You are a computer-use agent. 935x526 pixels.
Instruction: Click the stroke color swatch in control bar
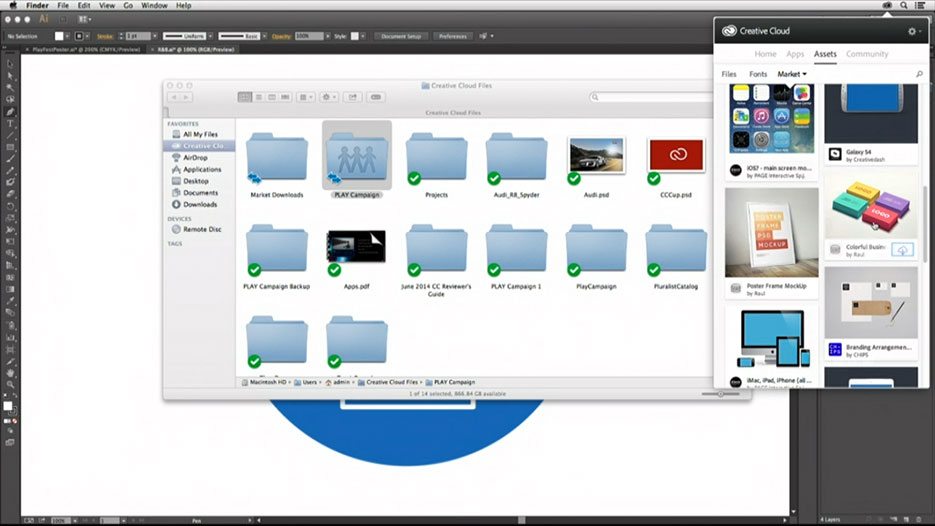click(x=79, y=36)
